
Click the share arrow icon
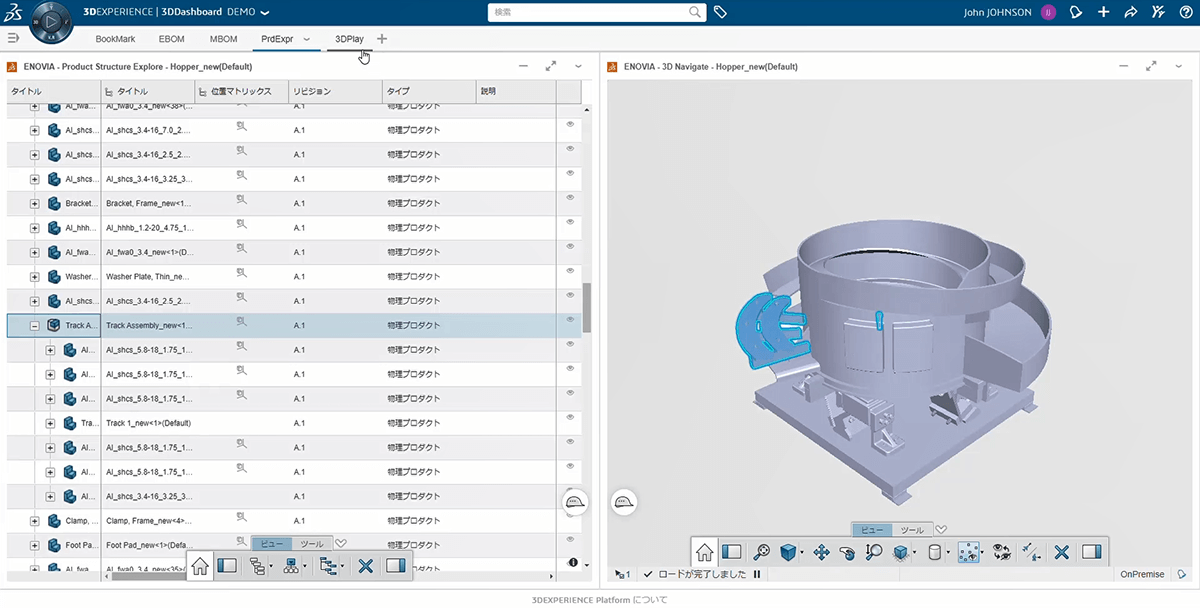[1130, 12]
